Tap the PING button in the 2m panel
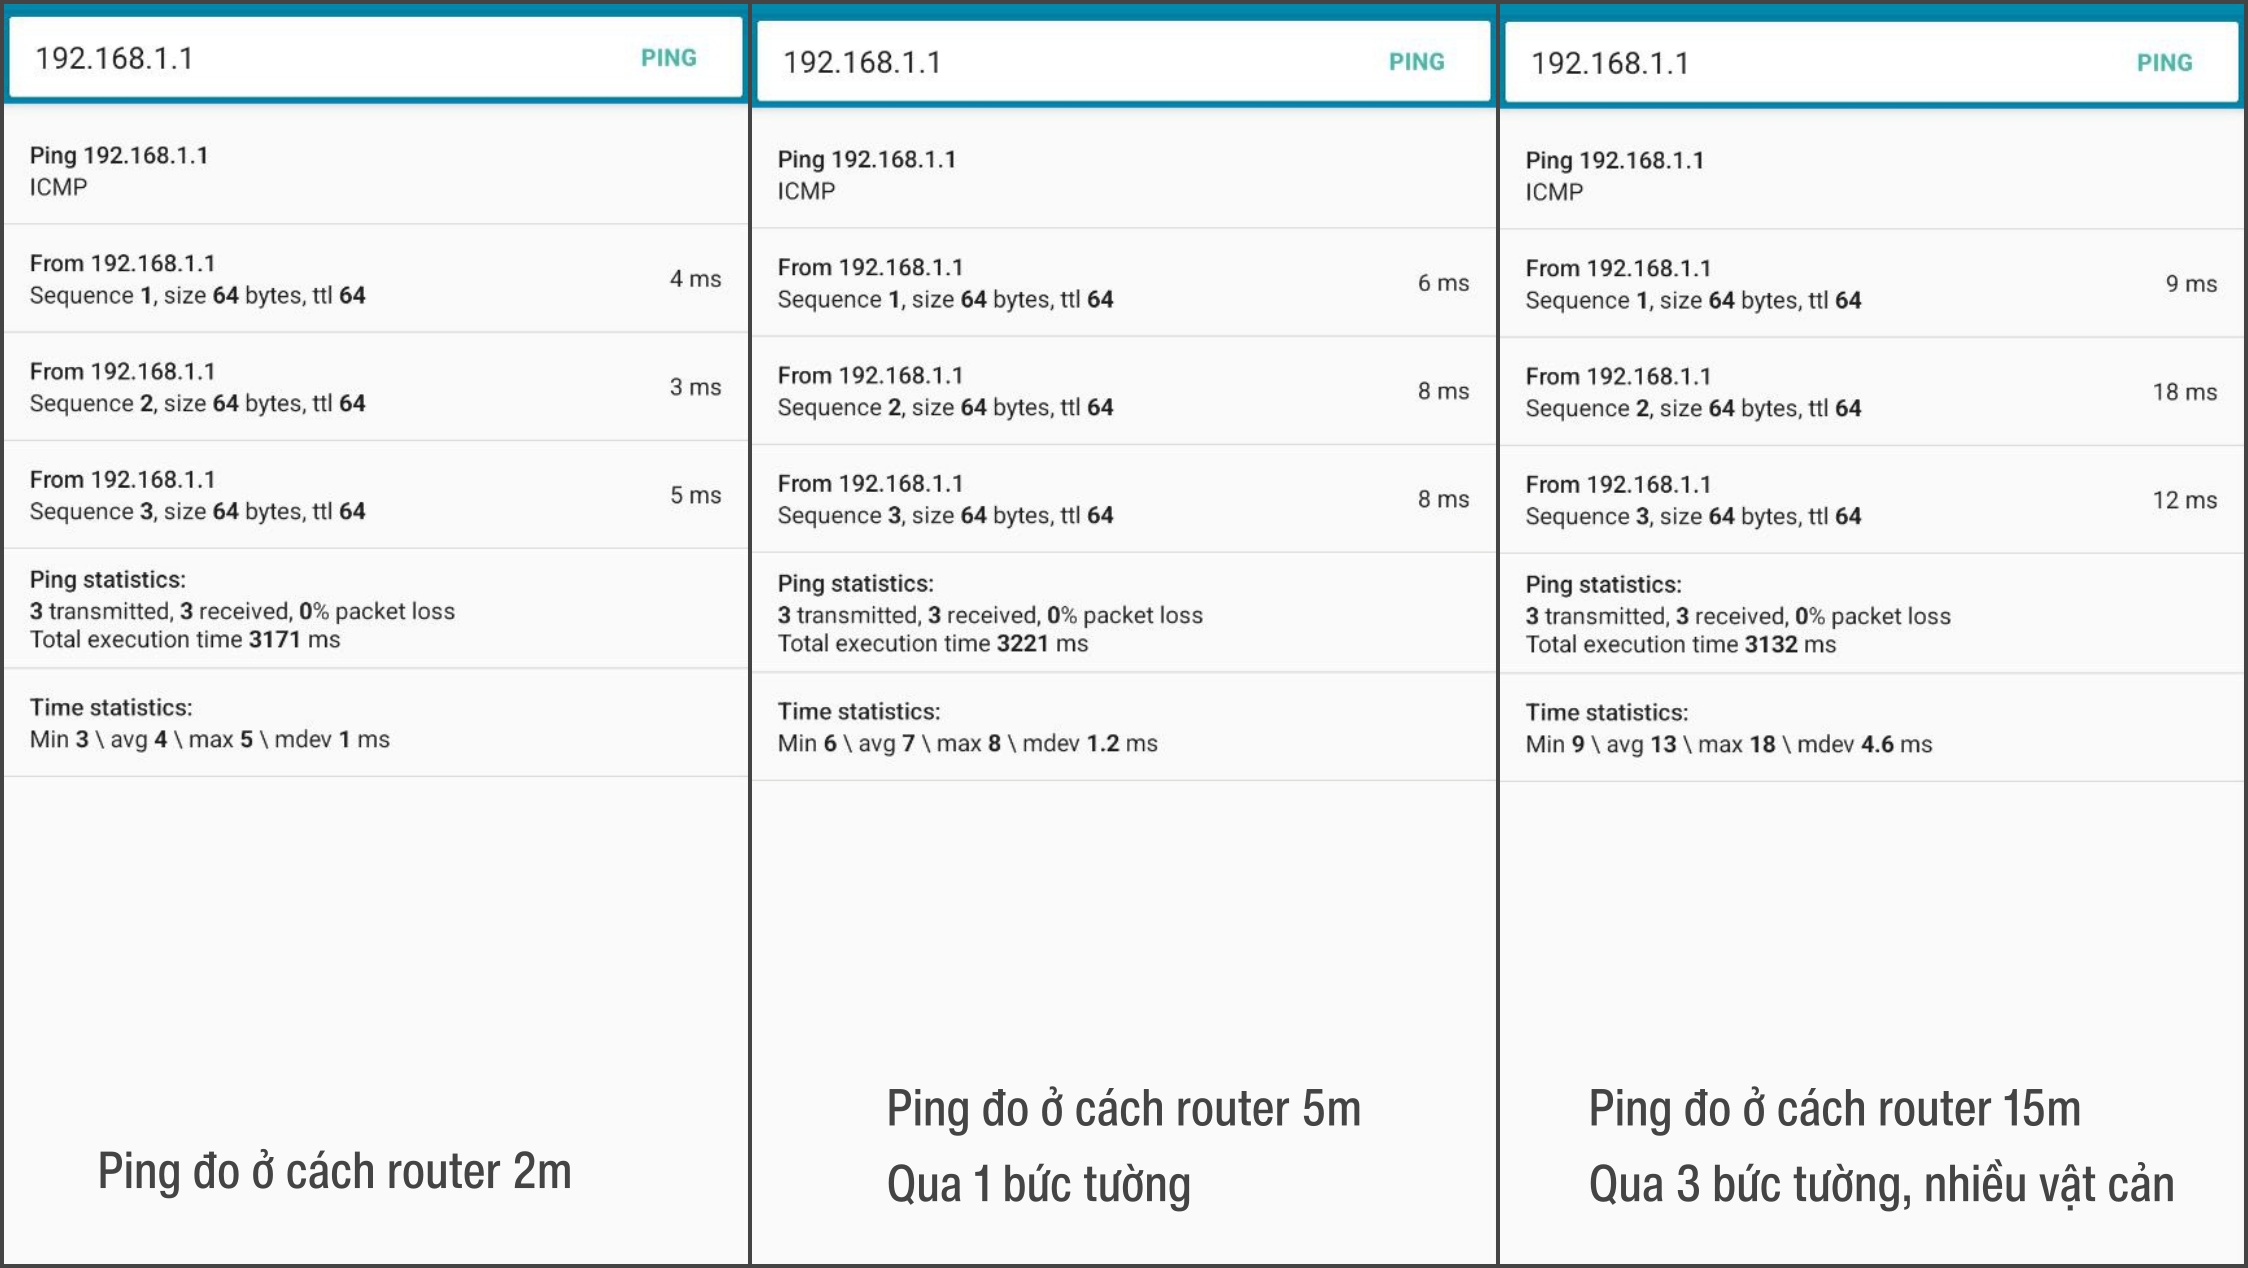 [668, 58]
